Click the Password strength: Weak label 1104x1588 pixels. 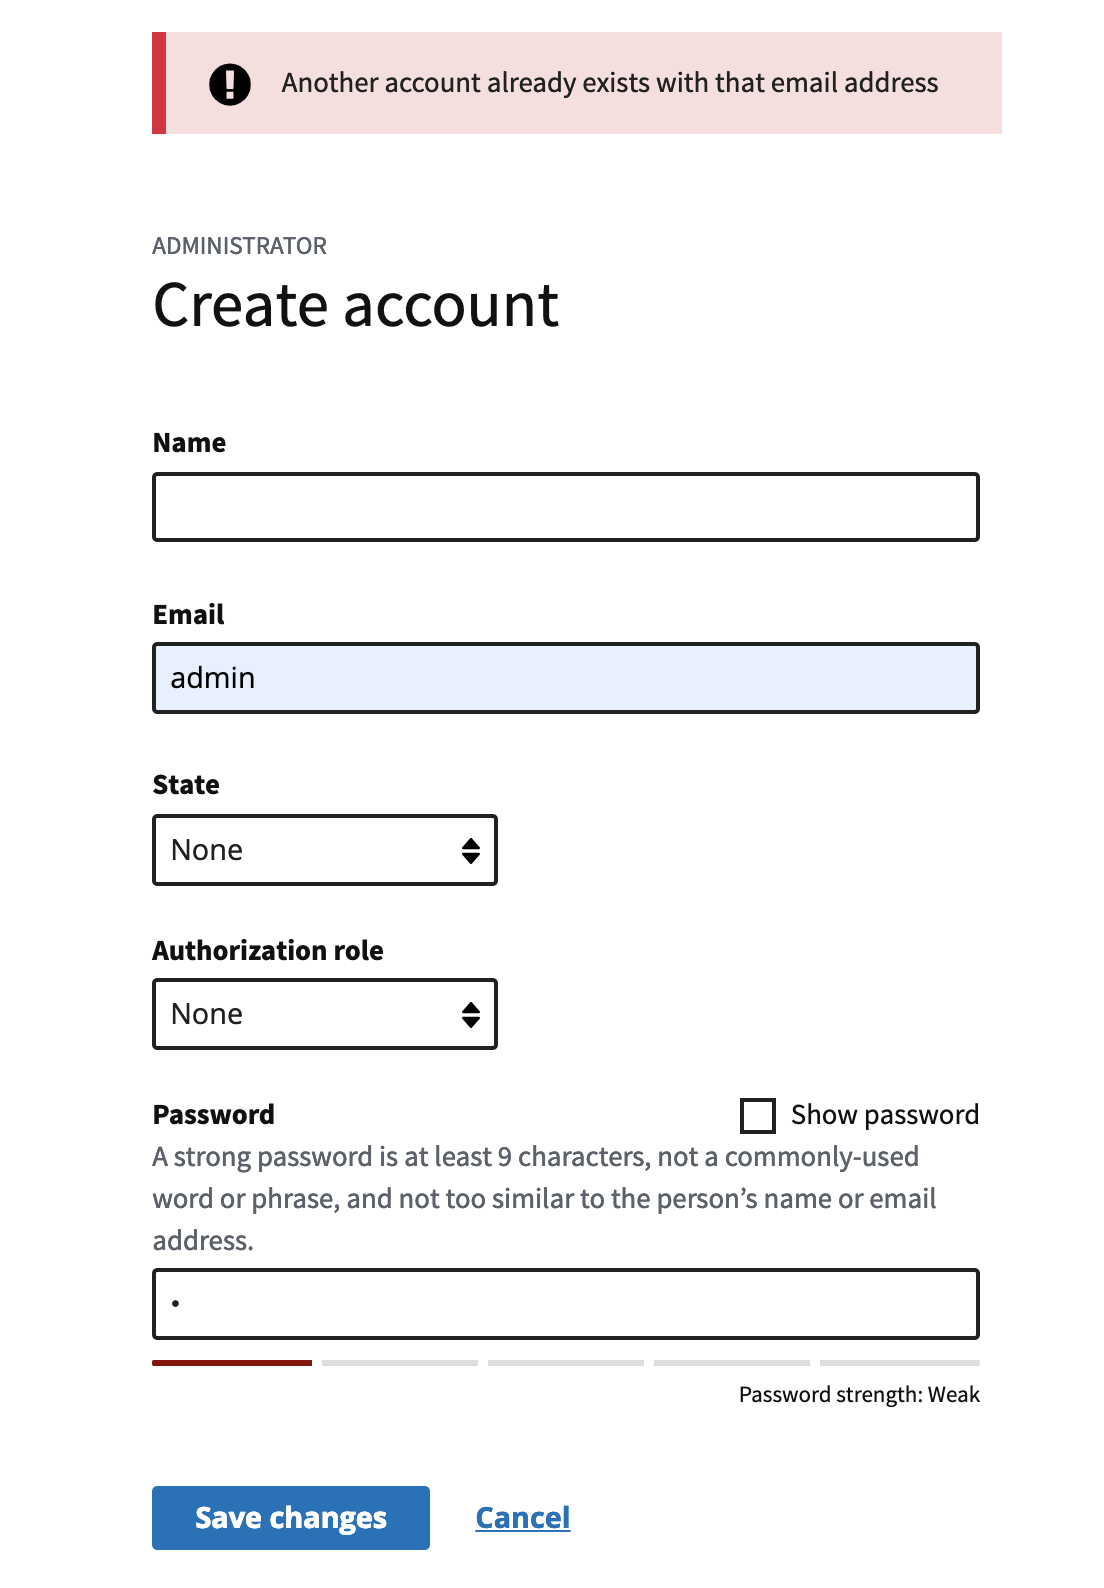pos(859,1394)
